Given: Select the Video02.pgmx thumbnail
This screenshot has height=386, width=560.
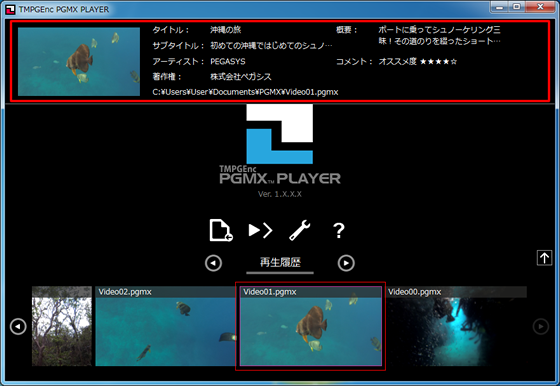Looking at the screenshot, I should [166, 326].
